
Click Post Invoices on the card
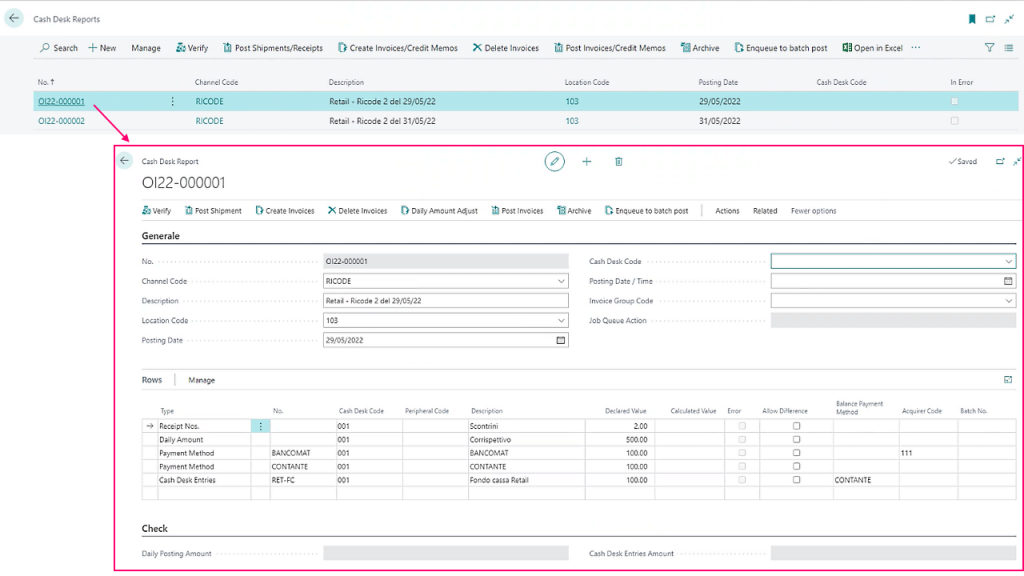click(x=517, y=211)
